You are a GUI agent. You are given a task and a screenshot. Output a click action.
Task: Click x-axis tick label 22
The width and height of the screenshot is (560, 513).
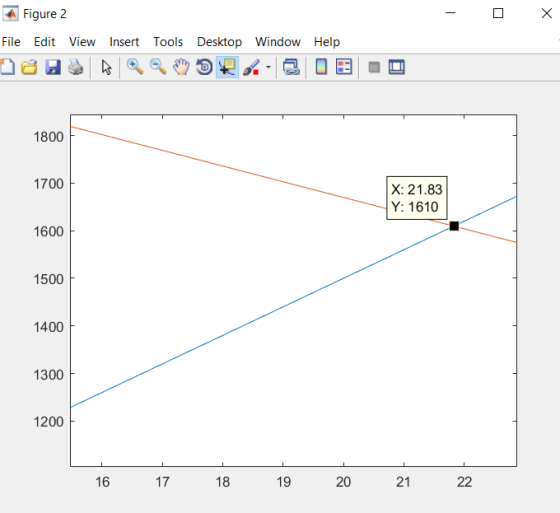465,482
